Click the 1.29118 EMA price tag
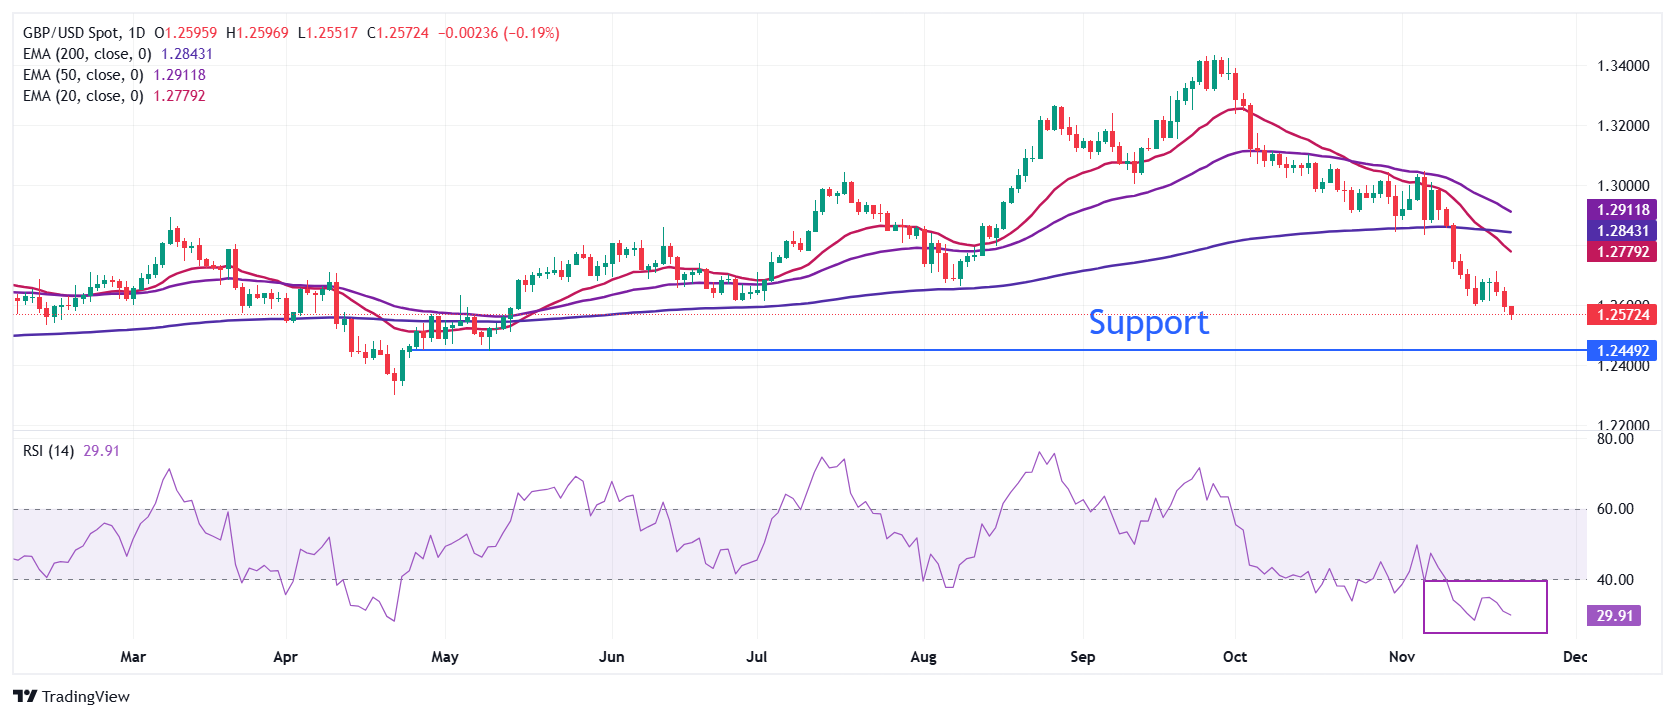This screenshot has width=1675, height=718. pyautogui.click(x=1622, y=210)
